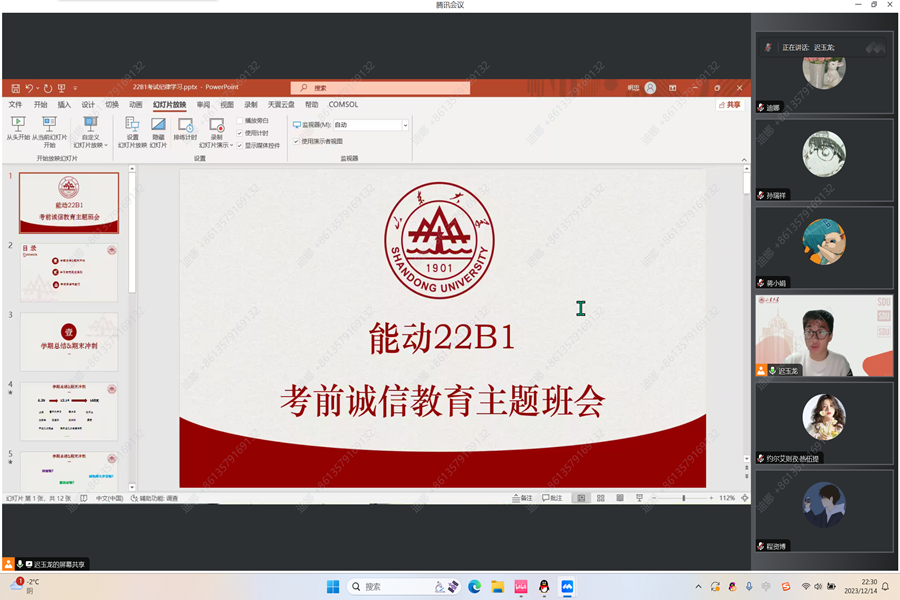Select slide 2 目录 thumbnail
The image size is (900, 600).
point(69,273)
